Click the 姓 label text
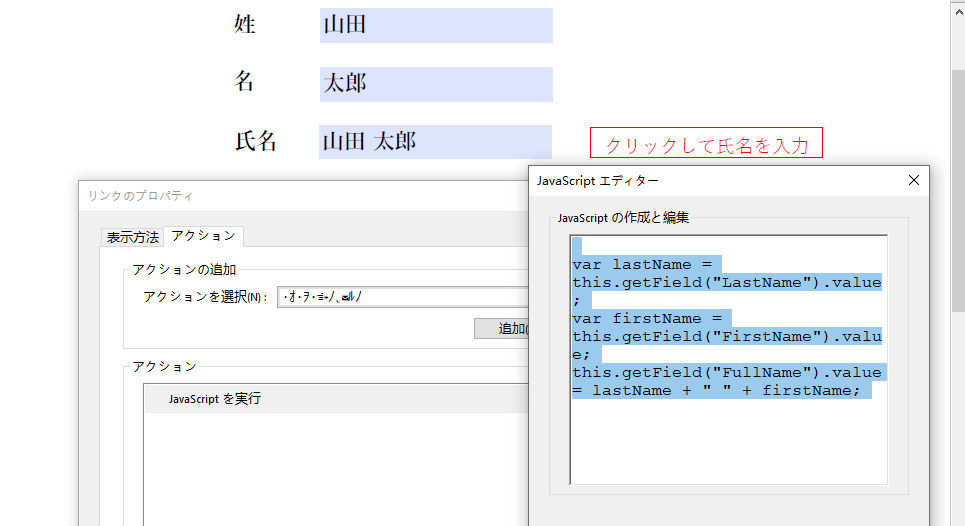 (x=244, y=24)
